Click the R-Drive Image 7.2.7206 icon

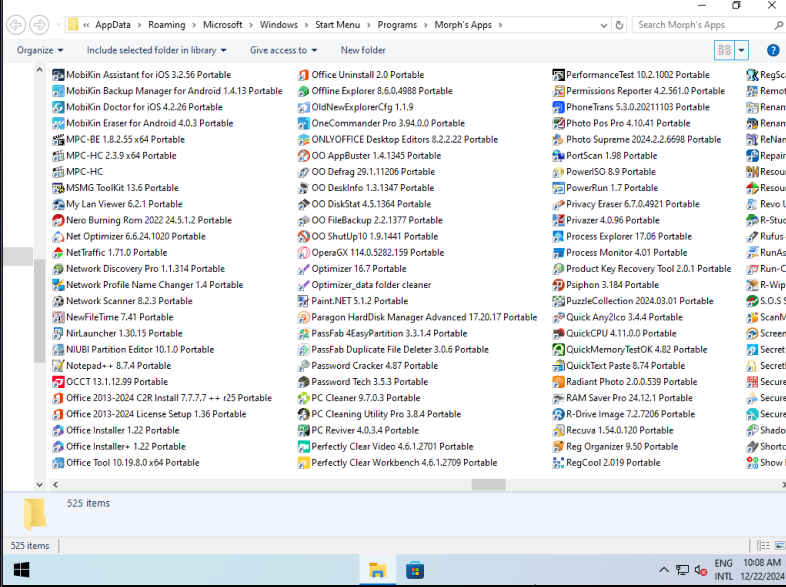coord(558,414)
